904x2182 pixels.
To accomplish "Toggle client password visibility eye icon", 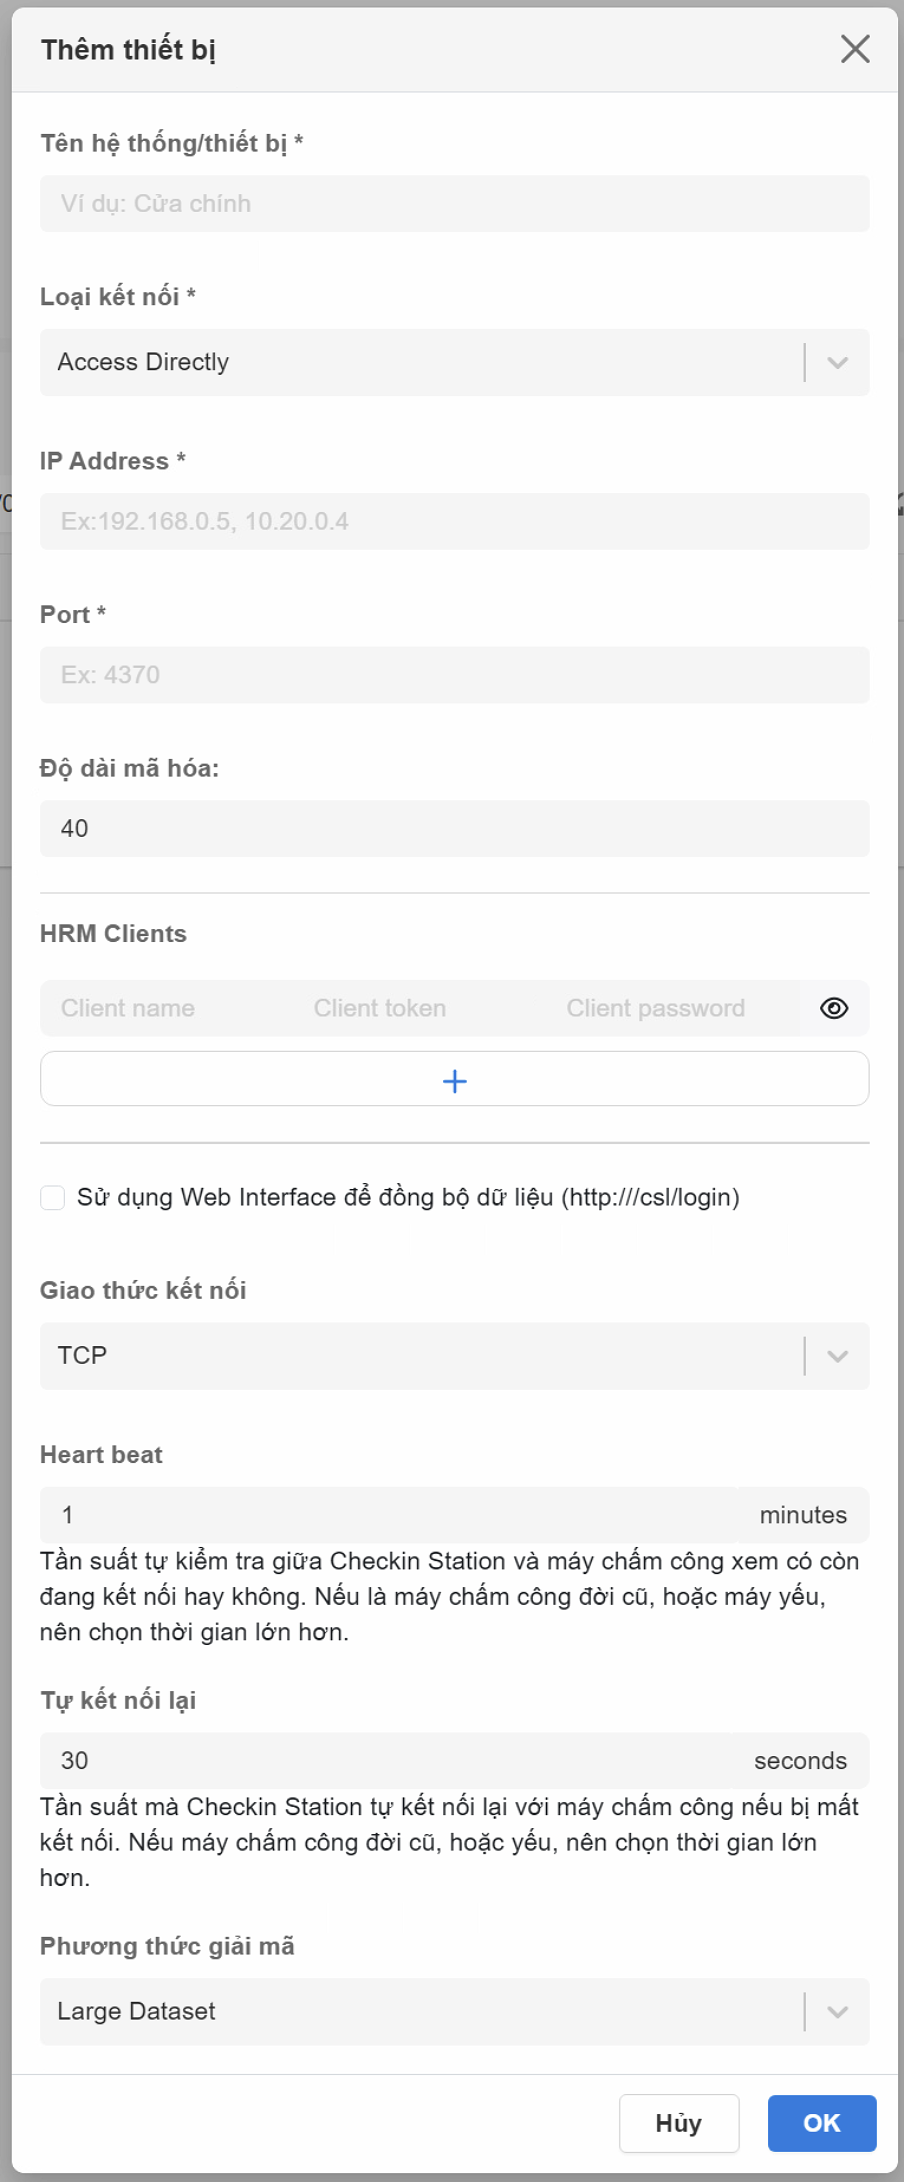I will [x=834, y=1008].
